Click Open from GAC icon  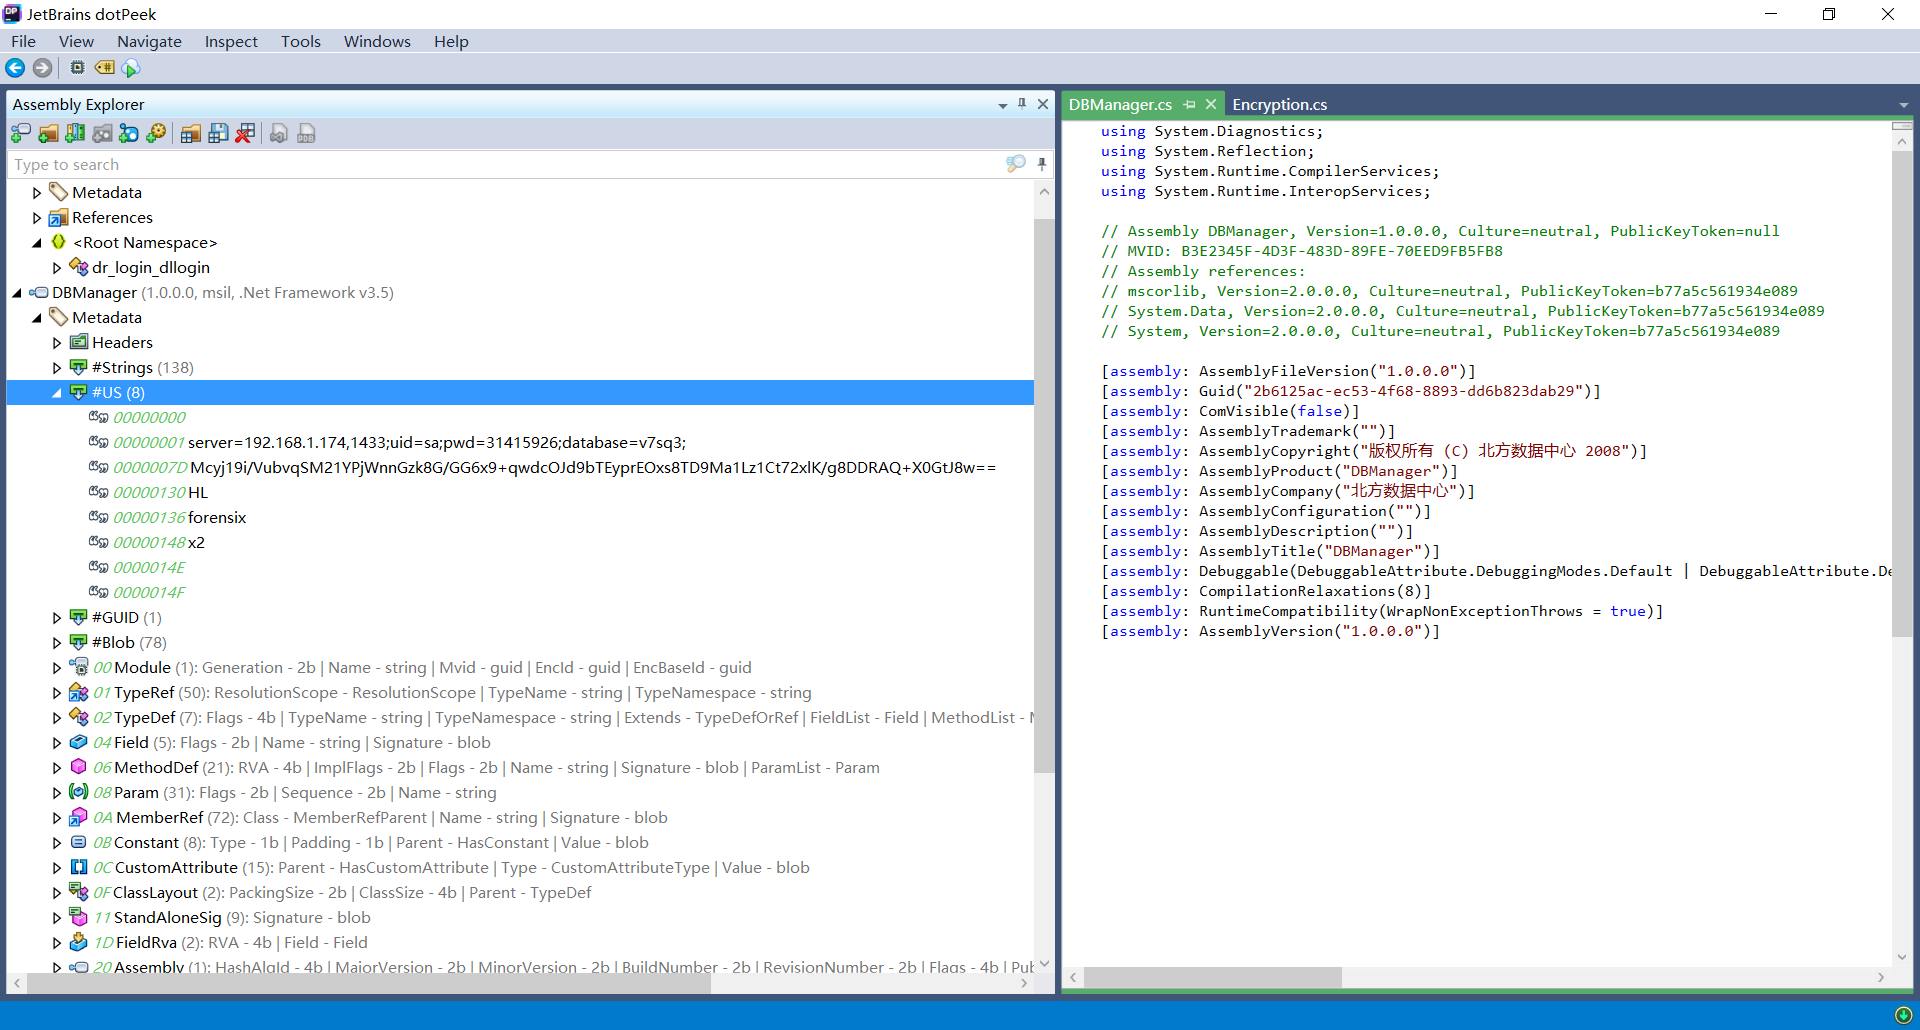pos(75,134)
